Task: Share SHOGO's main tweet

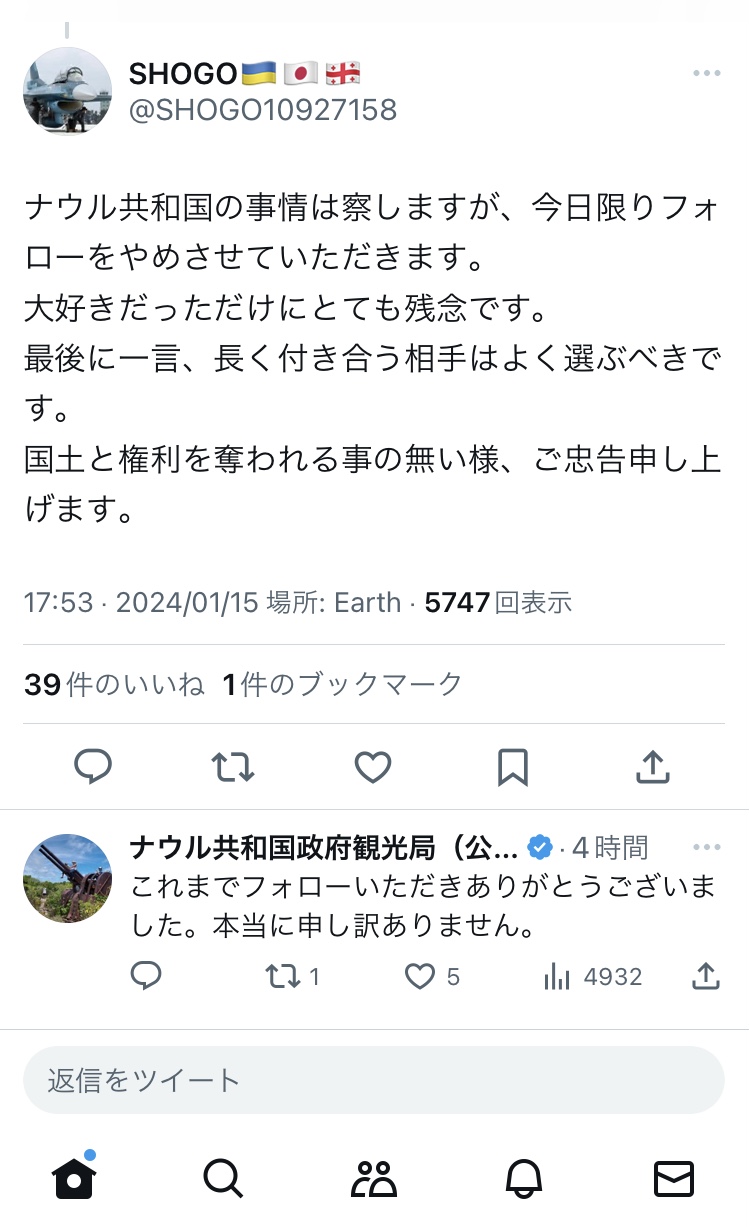Action: click(652, 767)
